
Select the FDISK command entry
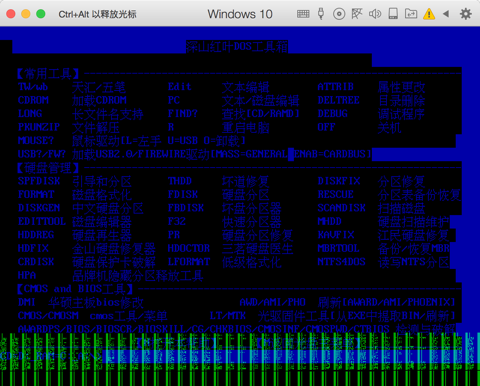point(183,195)
